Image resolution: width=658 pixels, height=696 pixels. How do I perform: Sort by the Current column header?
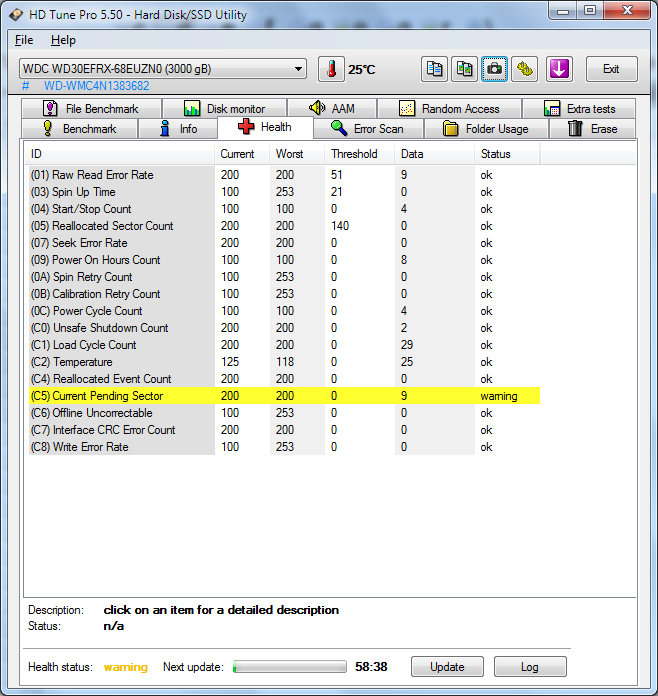point(242,154)
